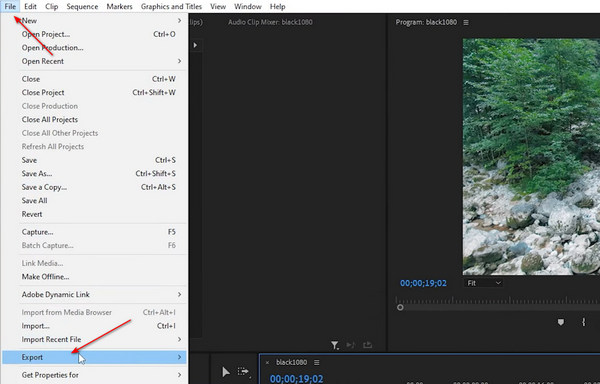600x384 pixels.
Task: Expand the Open Recent submenu
Action: point(94,61)
